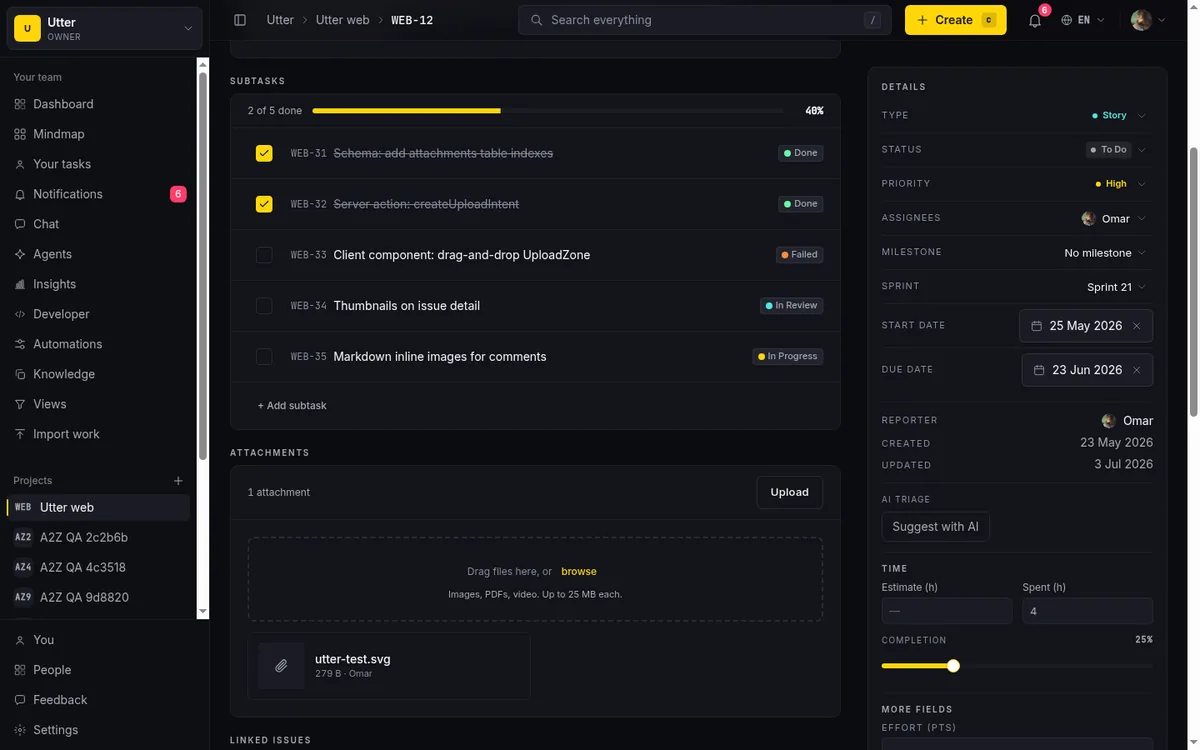
Task: Click the calendar icon in due date
Action: pyautogui.click(x=1039, y=370)
